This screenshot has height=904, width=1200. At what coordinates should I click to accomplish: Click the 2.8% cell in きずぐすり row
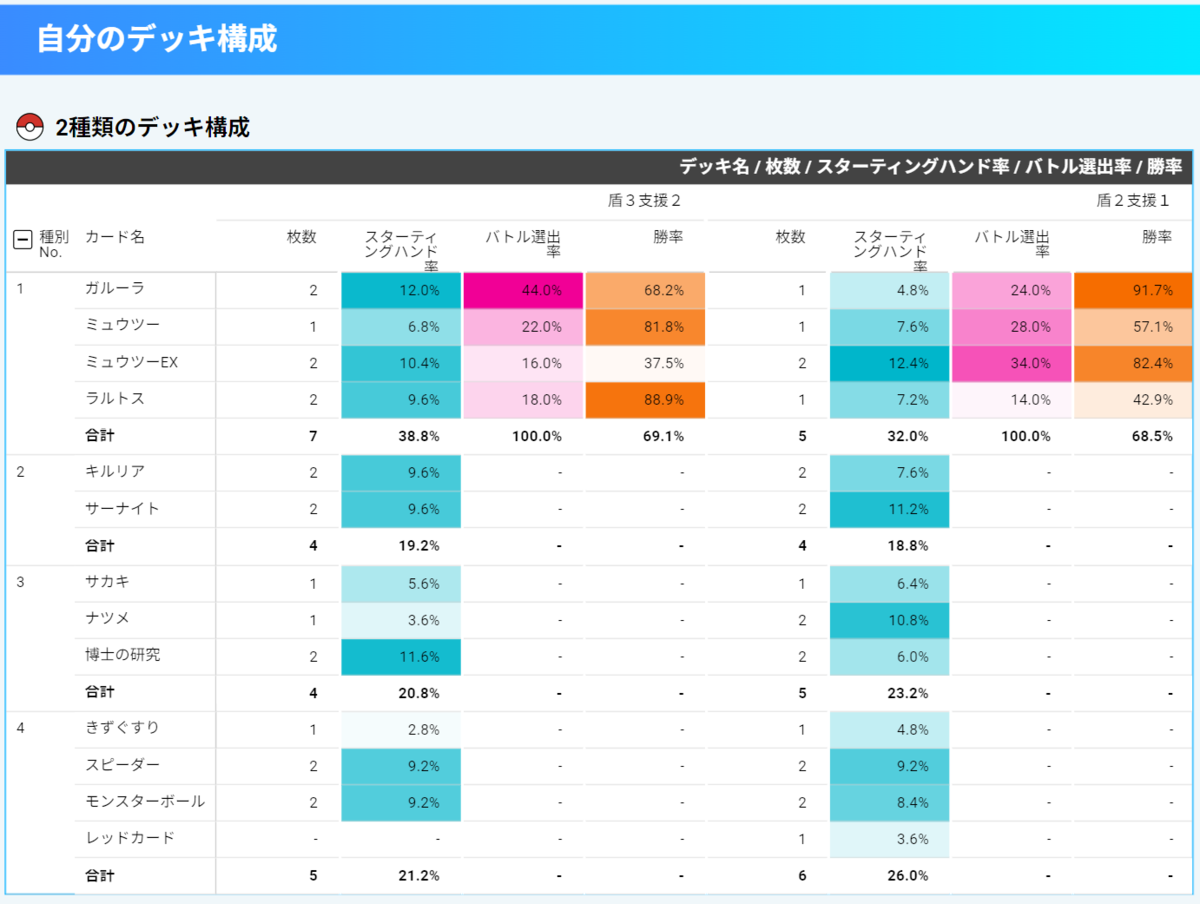point(401,730)
